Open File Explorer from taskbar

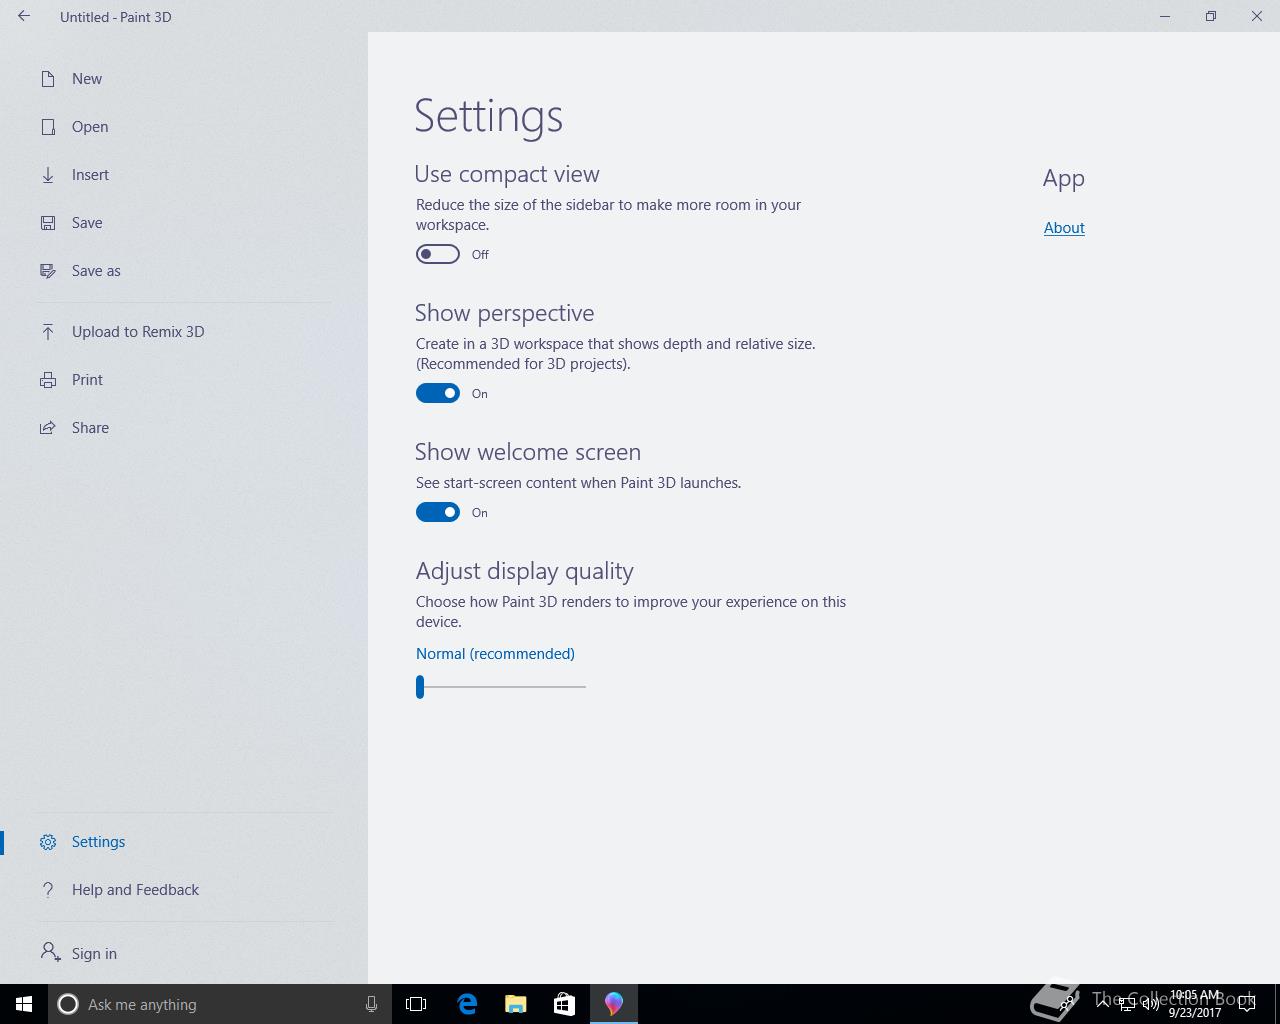pos(516,1004)
